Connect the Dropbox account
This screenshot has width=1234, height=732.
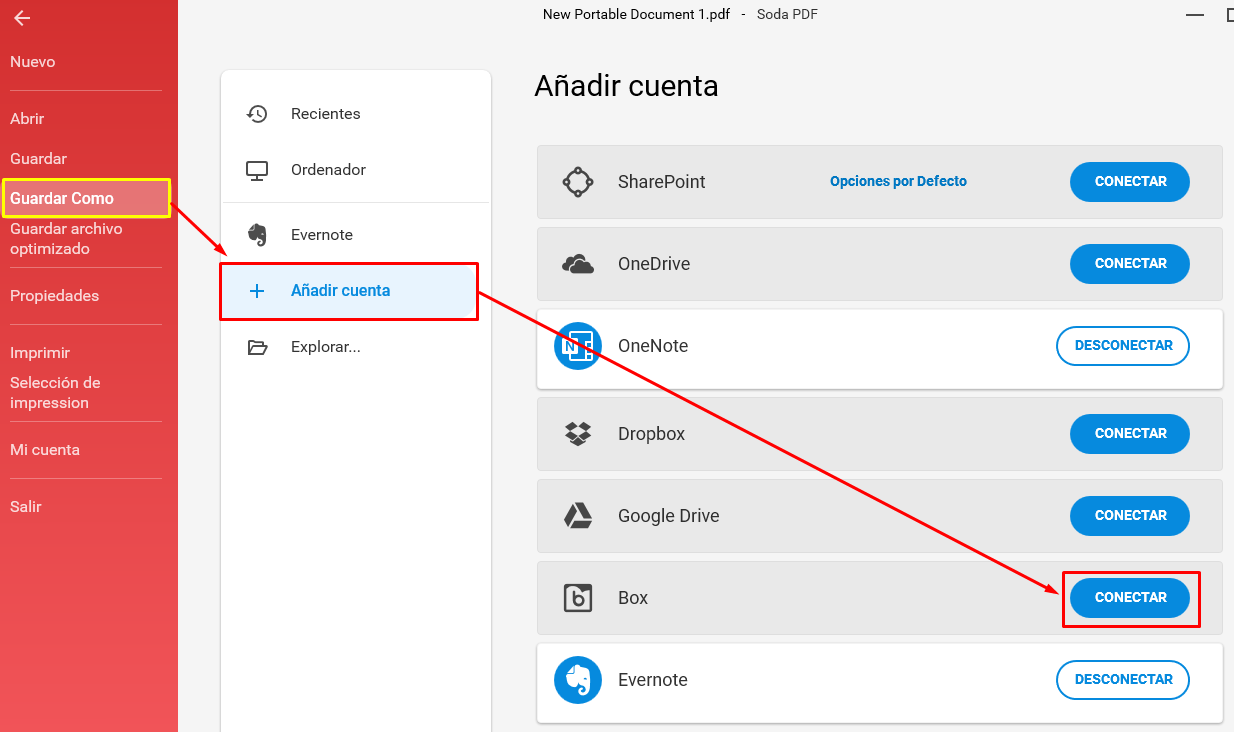[1130, 434]
